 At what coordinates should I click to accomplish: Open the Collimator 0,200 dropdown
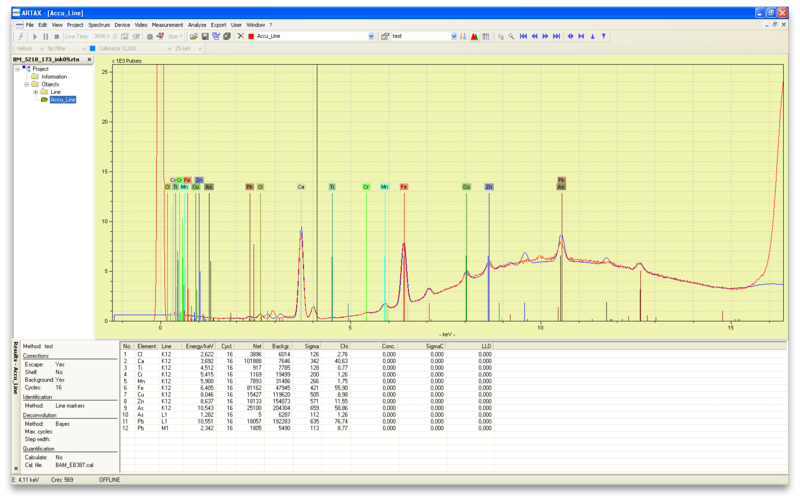169,48
